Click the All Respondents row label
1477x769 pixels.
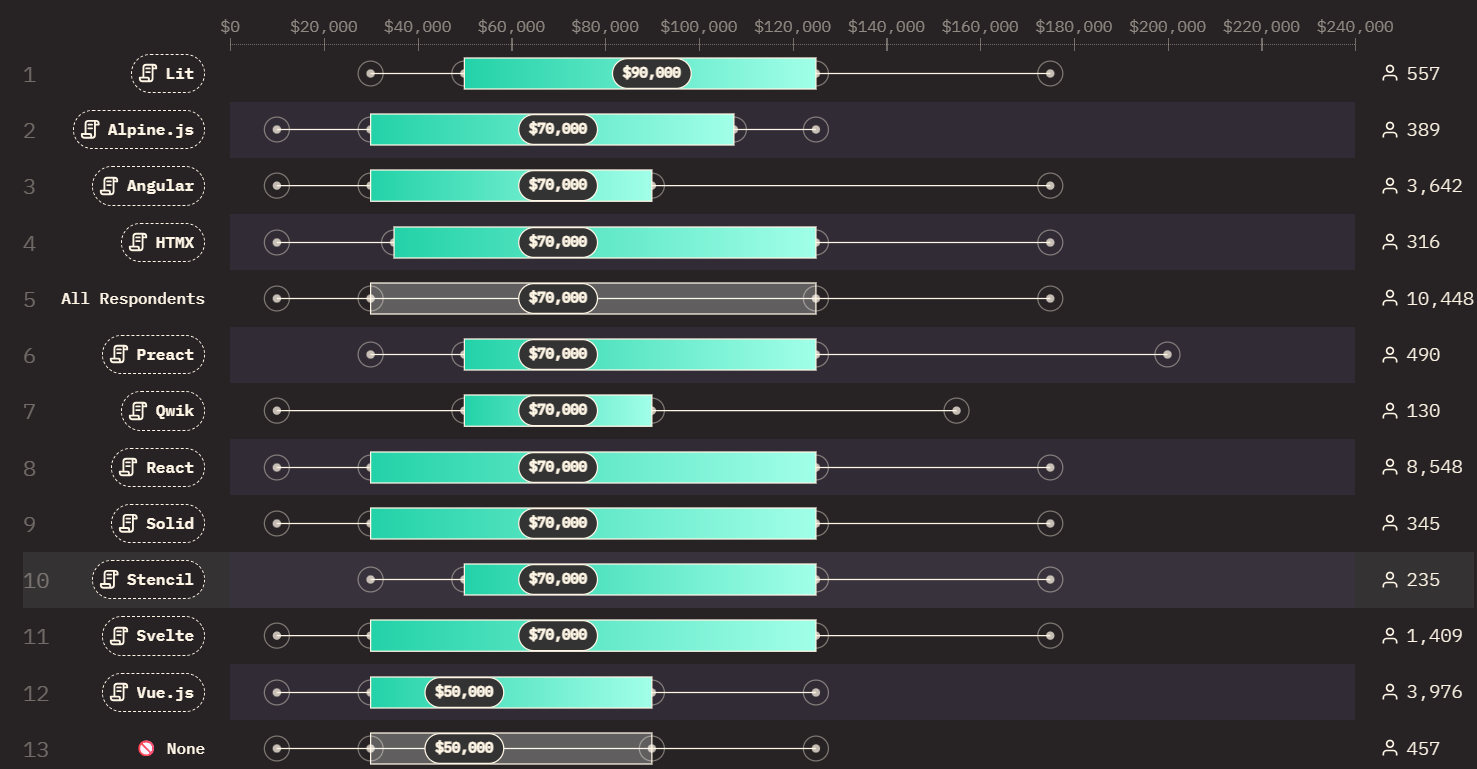pos(133,298)
